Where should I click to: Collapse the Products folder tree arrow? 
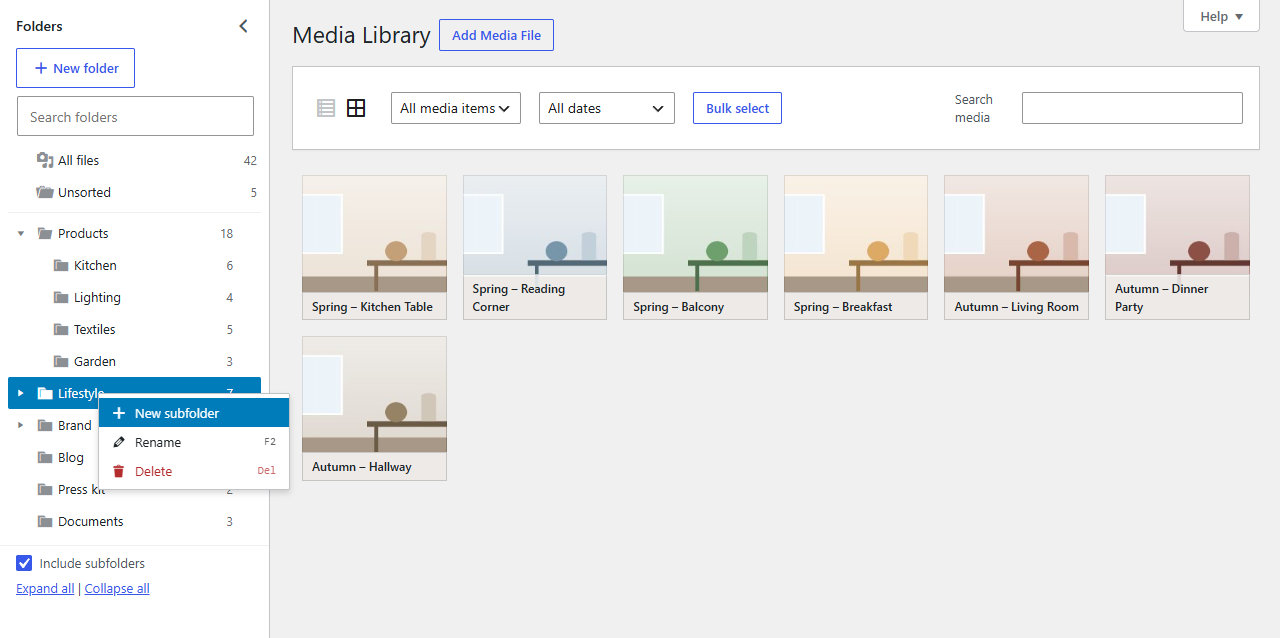pos(21,234)
